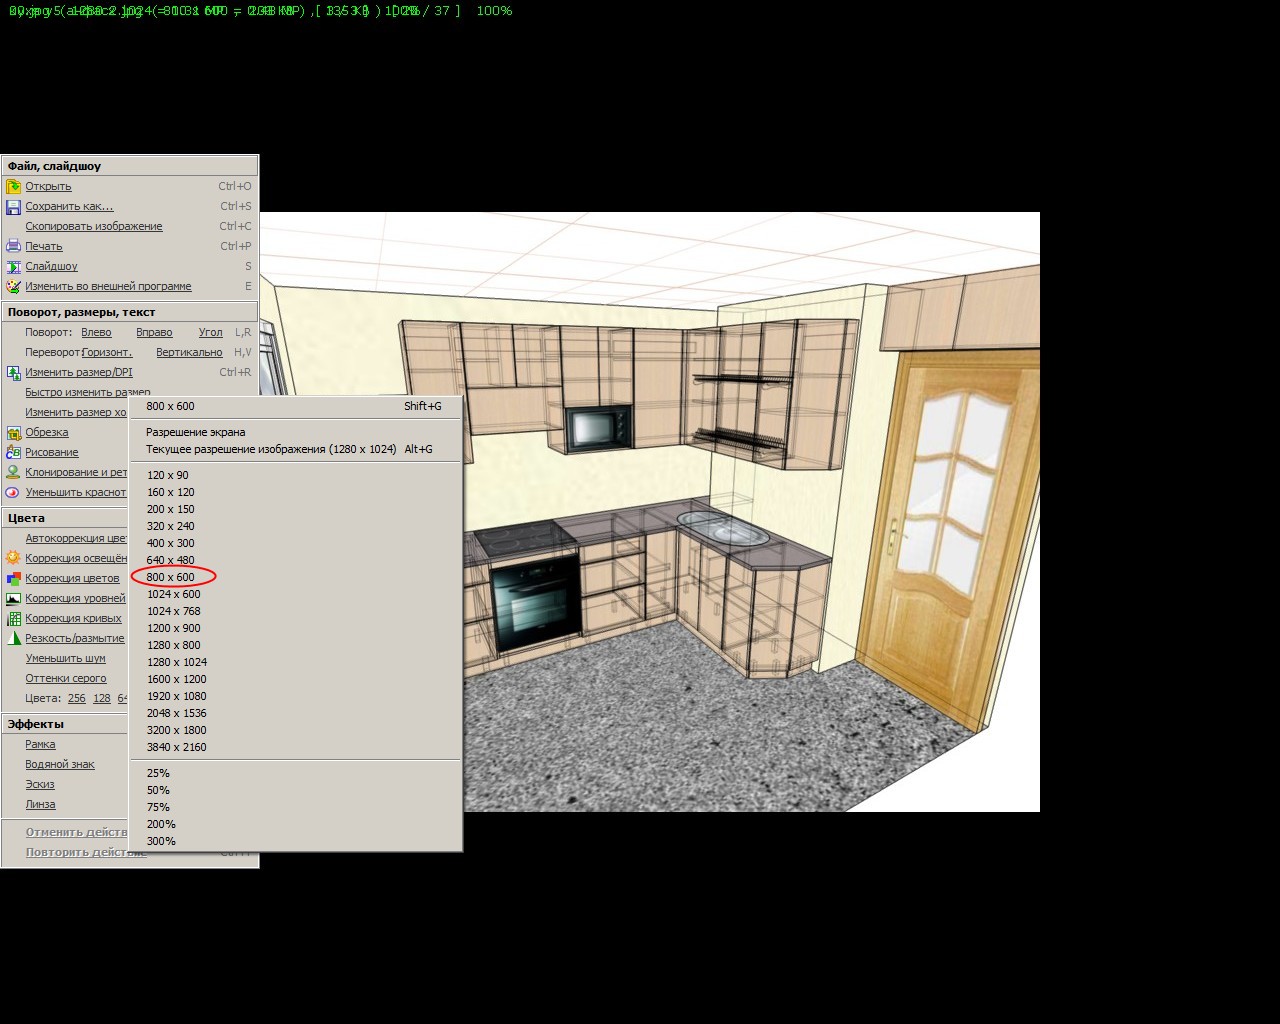Click the Слайдшоу filmstrip icon

(13, 267)
